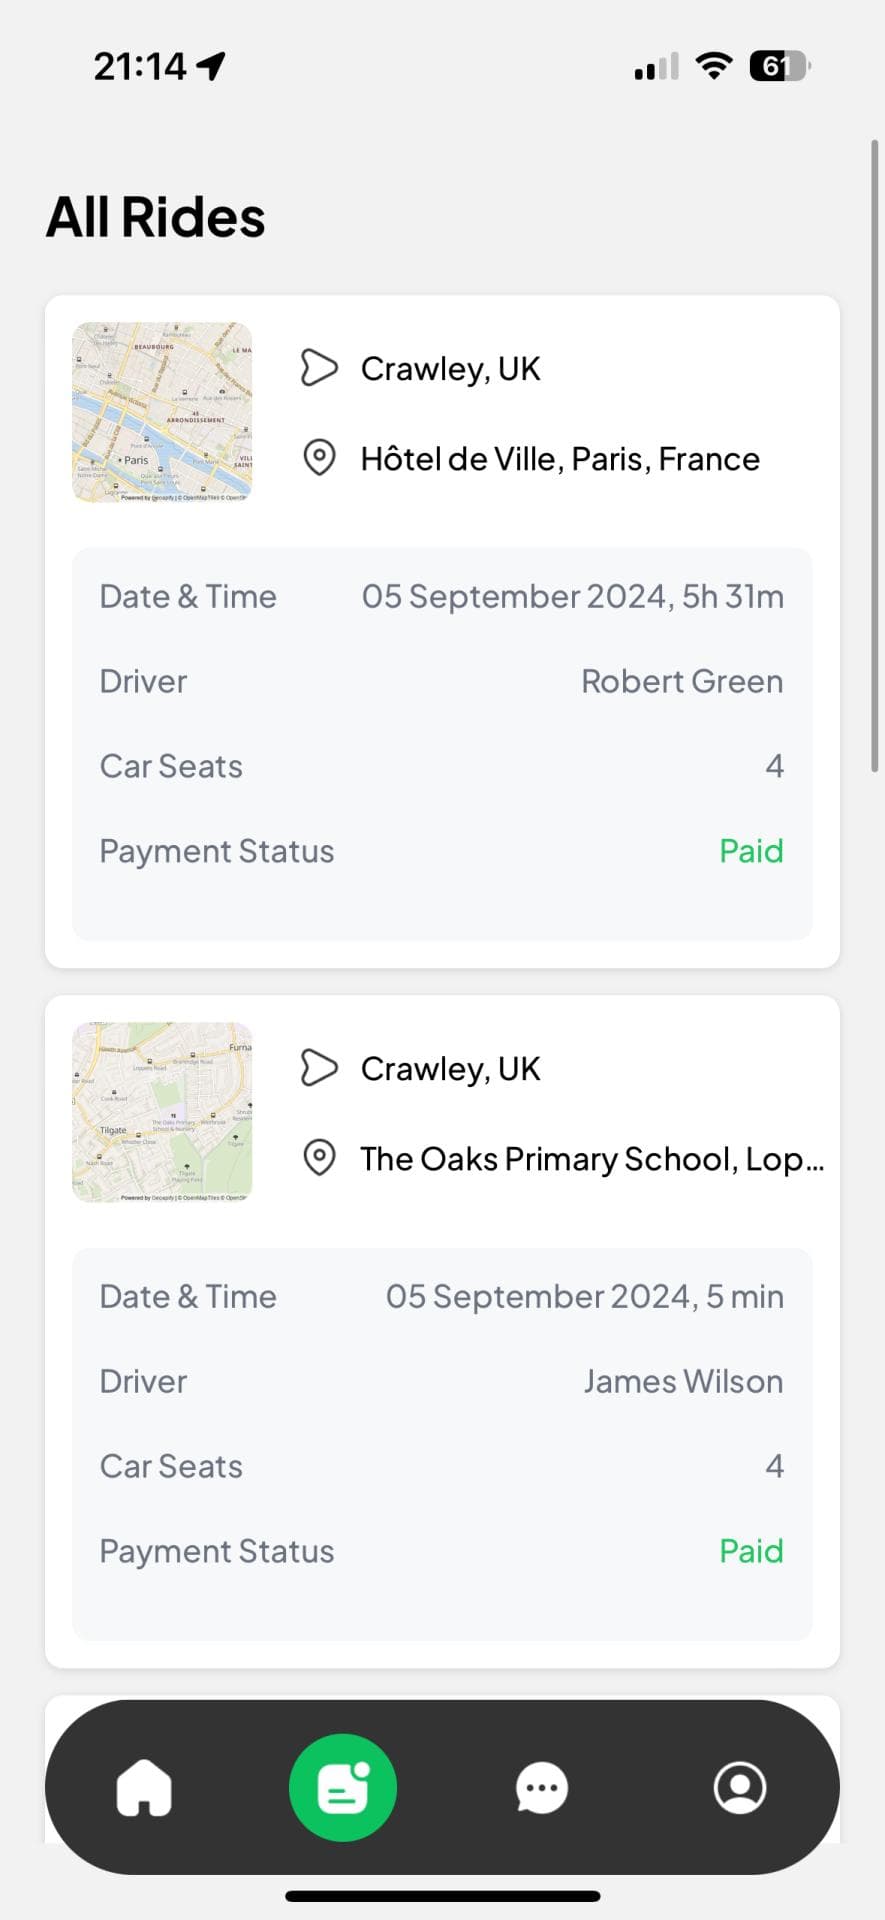The image size is (885, 1920).
Task: Tap the All Rides heading
Action: (156, 217)
